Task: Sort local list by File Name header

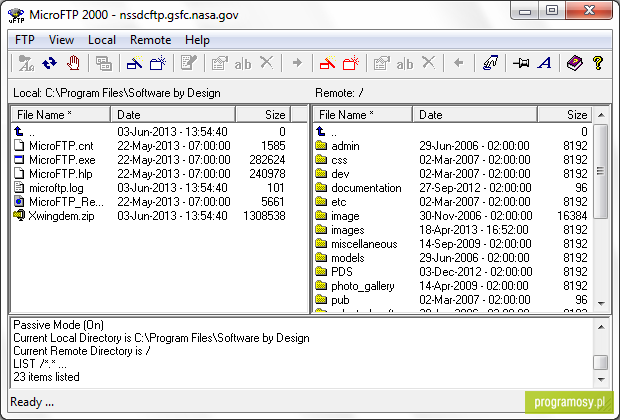Action: [x=60, y=115]
